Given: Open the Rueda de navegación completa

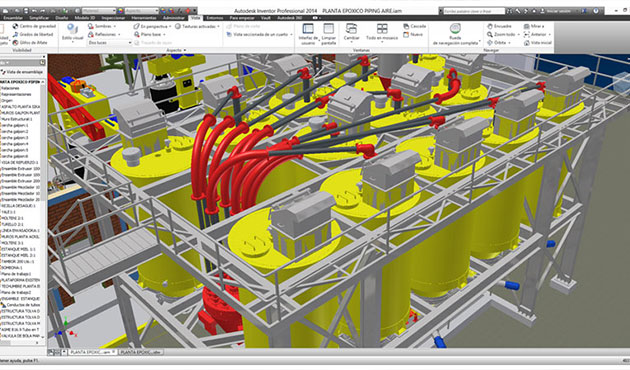Looking at the screenshot, I should (x=456, y=34).
